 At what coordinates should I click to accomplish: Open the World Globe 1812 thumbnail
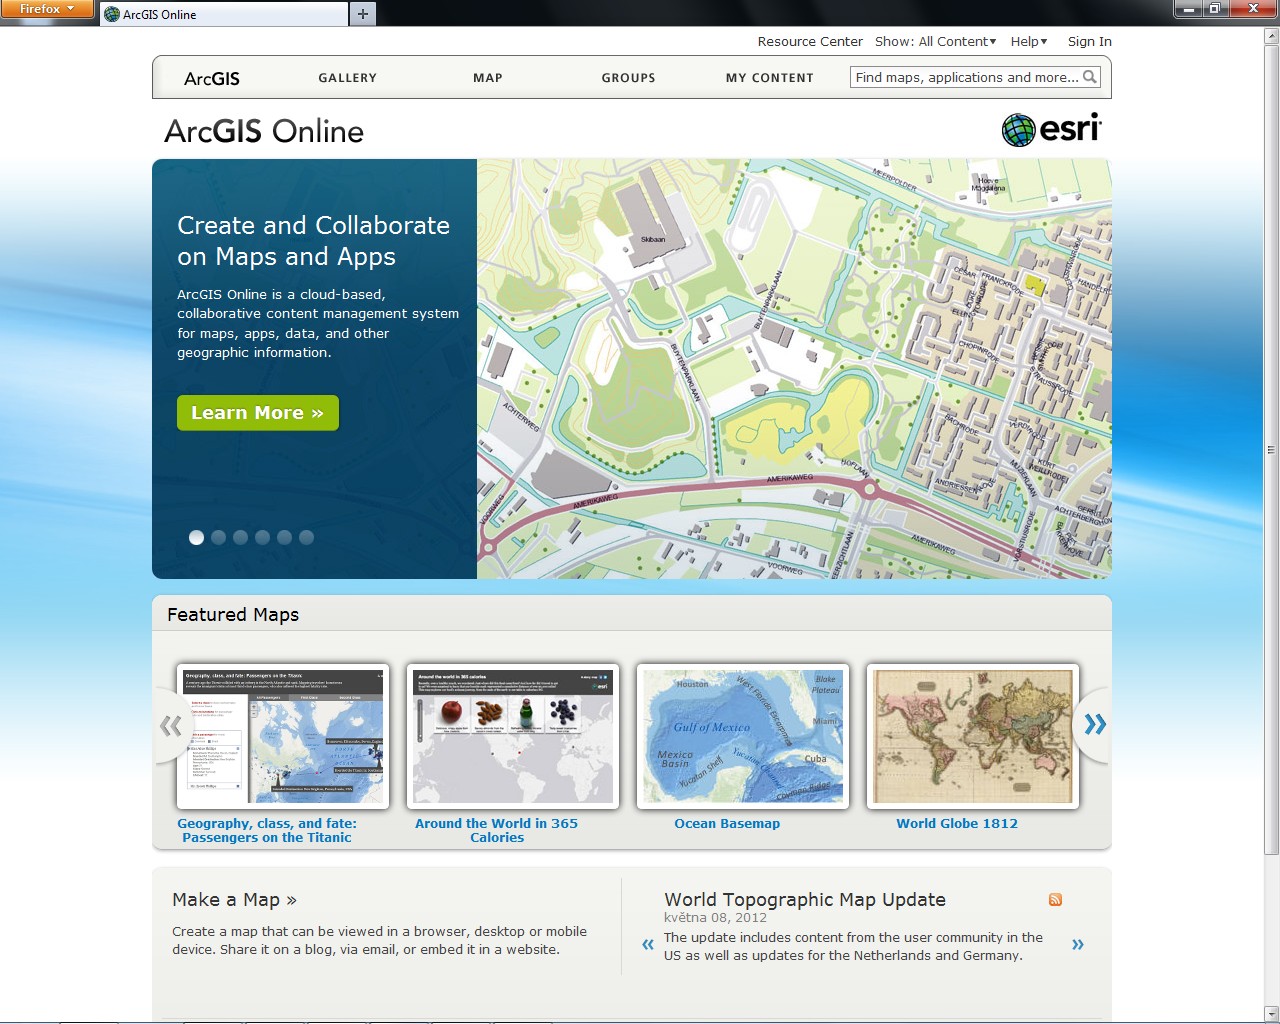(973, 736)
